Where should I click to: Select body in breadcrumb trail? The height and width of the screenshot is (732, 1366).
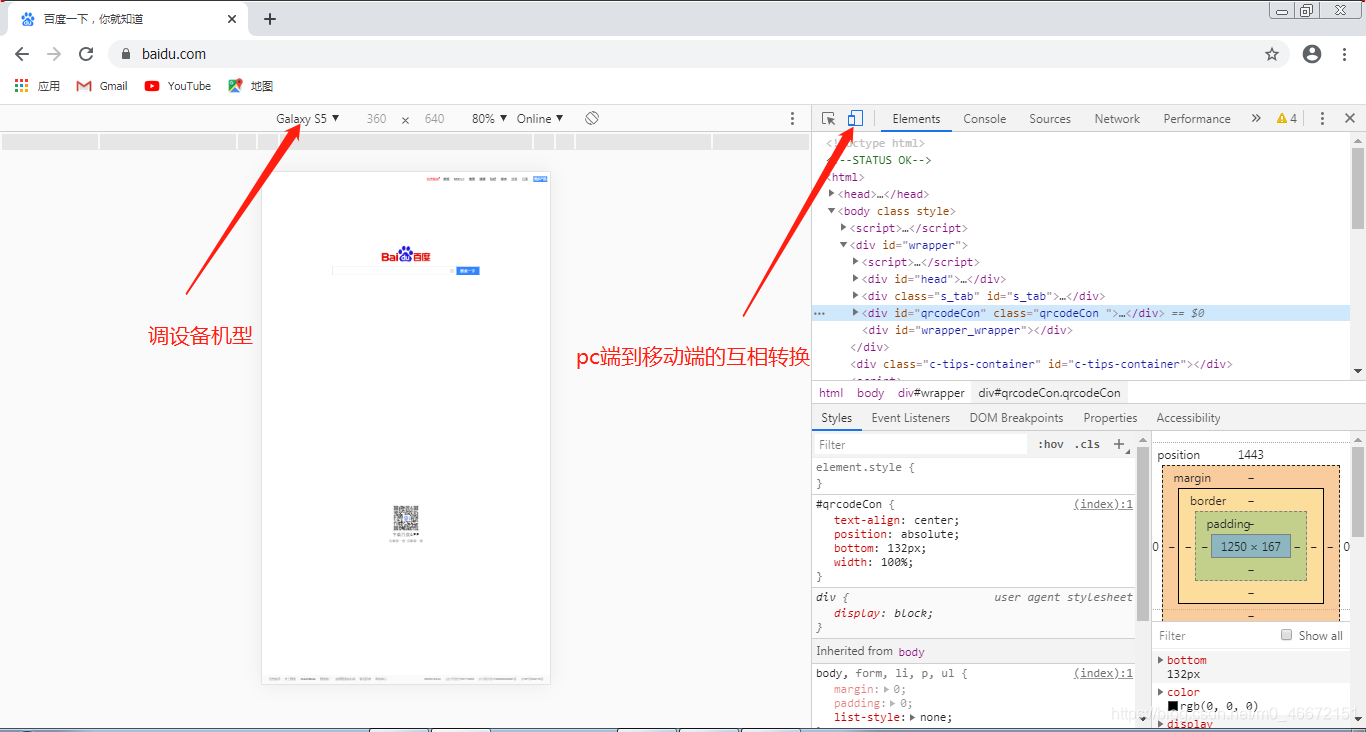point(870,393)
